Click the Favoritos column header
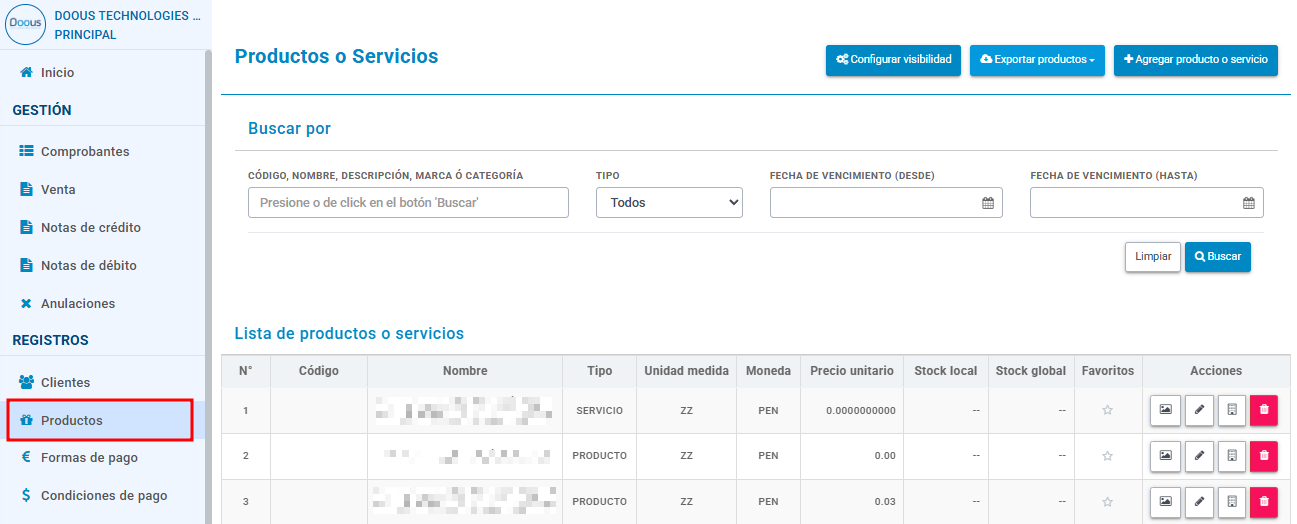Screen dimensions: 1297x524 click(1108, 371)
